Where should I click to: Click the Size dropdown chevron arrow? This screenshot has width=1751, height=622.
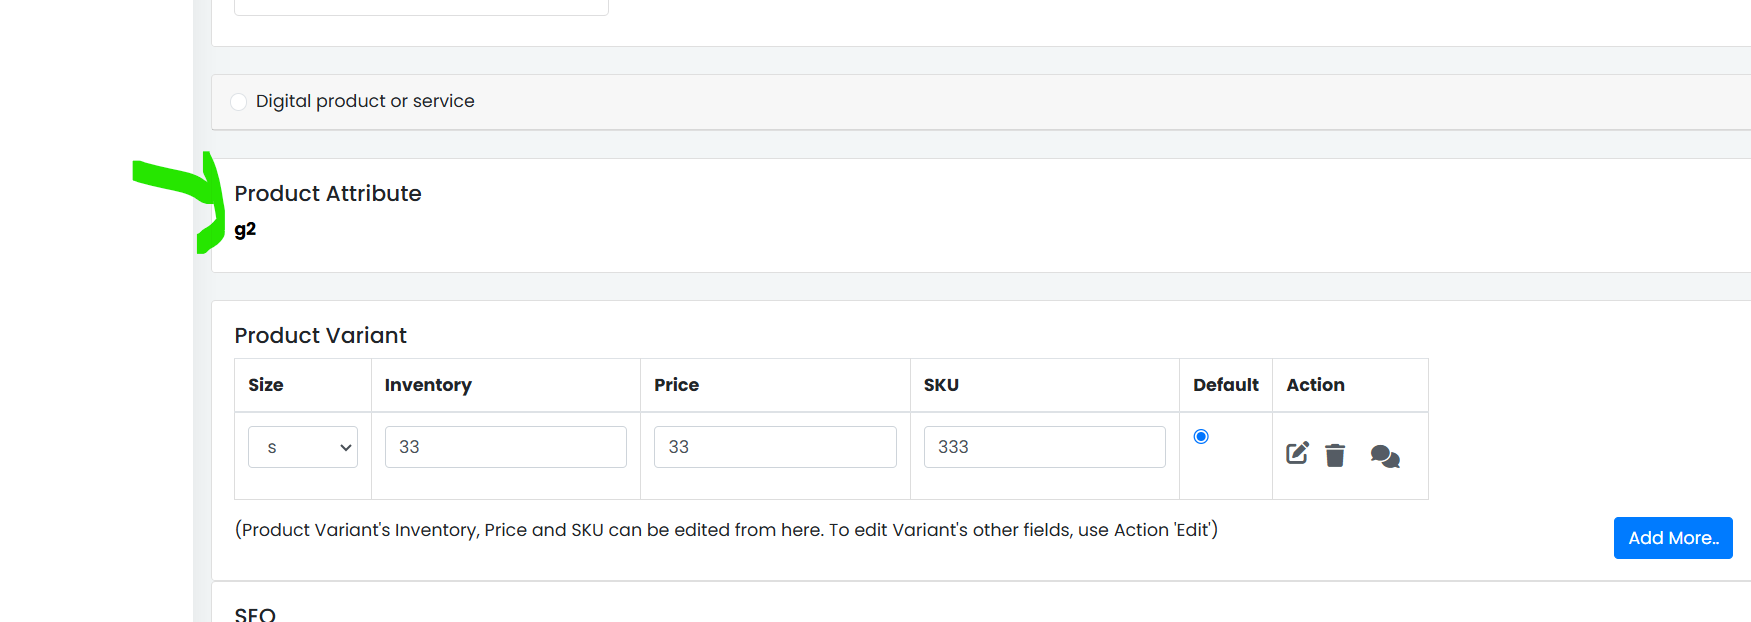tap(345, 448)
